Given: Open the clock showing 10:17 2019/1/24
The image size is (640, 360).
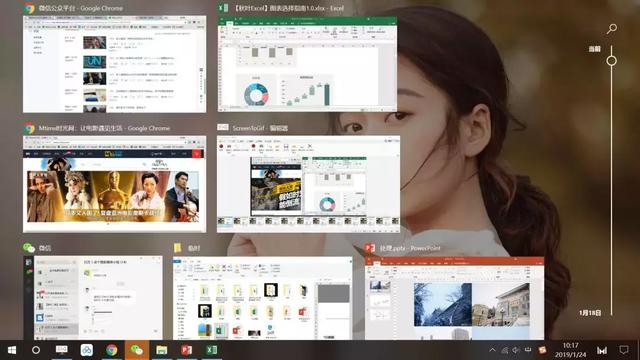Looking at the screenshot, I should tap(570, 350).
